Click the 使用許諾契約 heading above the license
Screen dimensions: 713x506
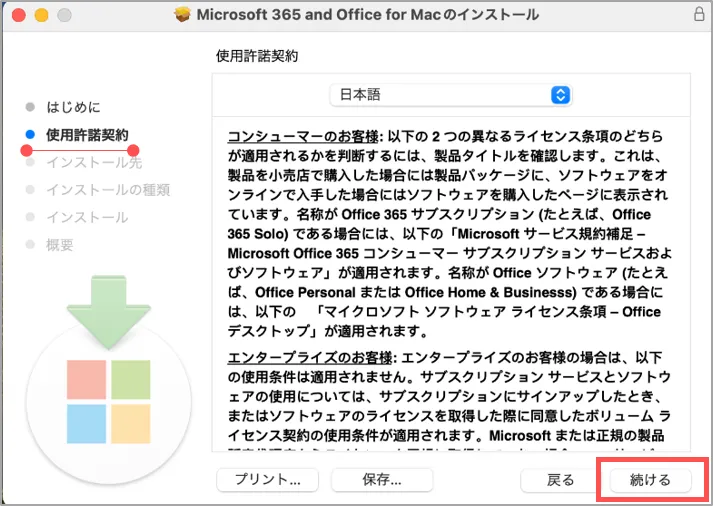click(x=257, y=56)
